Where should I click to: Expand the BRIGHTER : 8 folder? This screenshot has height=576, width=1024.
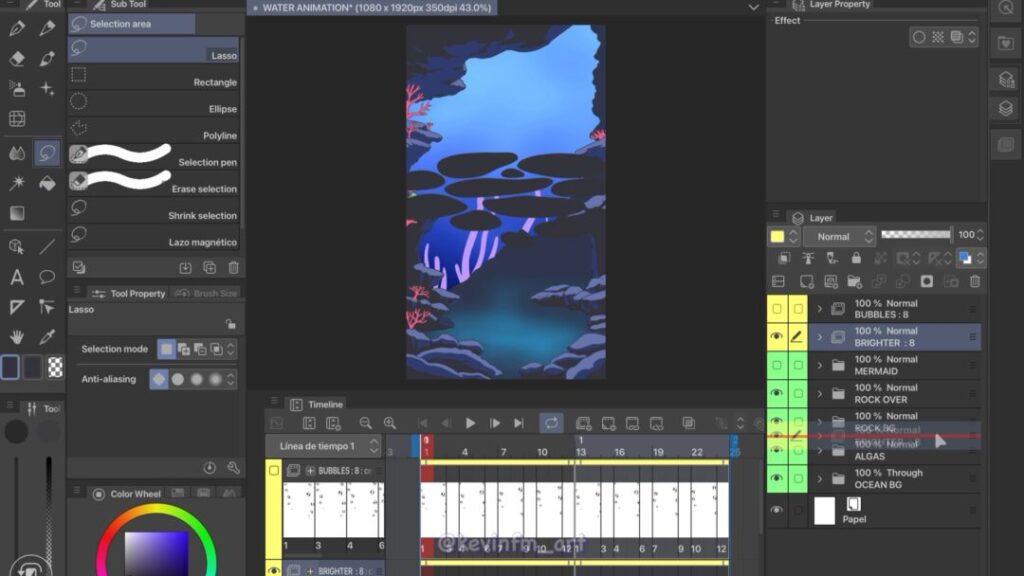pos(820,337)
